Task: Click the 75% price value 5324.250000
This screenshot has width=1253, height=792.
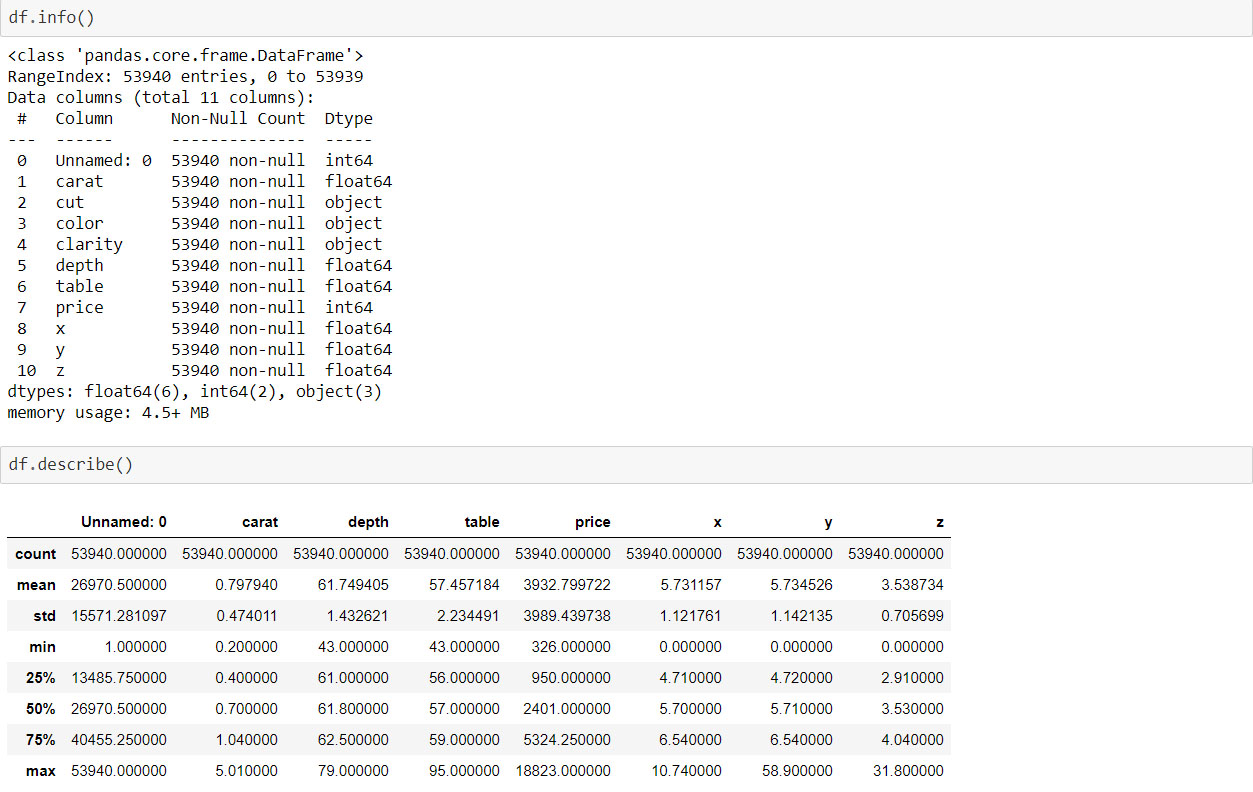Action: click(x=566, y=739)
